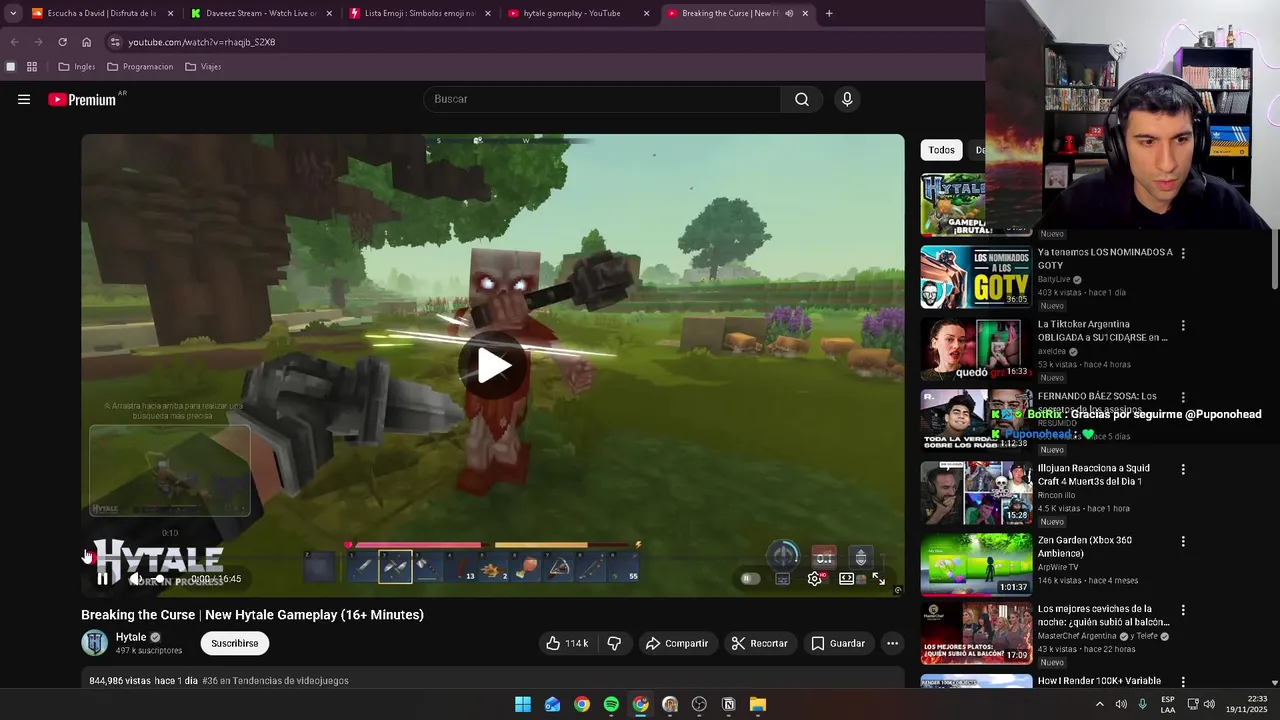Open more actions three-dot menu below video
The image size is (1280, 720).
coord(893,643)
